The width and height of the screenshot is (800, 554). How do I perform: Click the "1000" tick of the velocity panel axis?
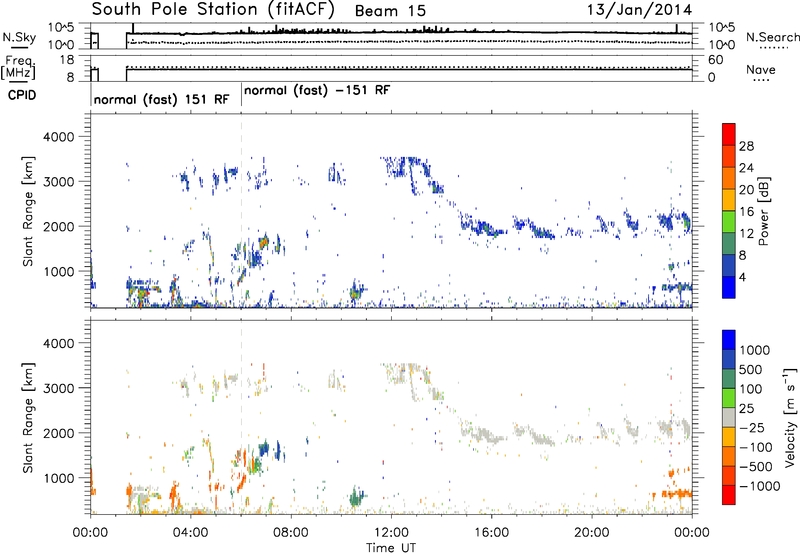[x=59, y=478]
